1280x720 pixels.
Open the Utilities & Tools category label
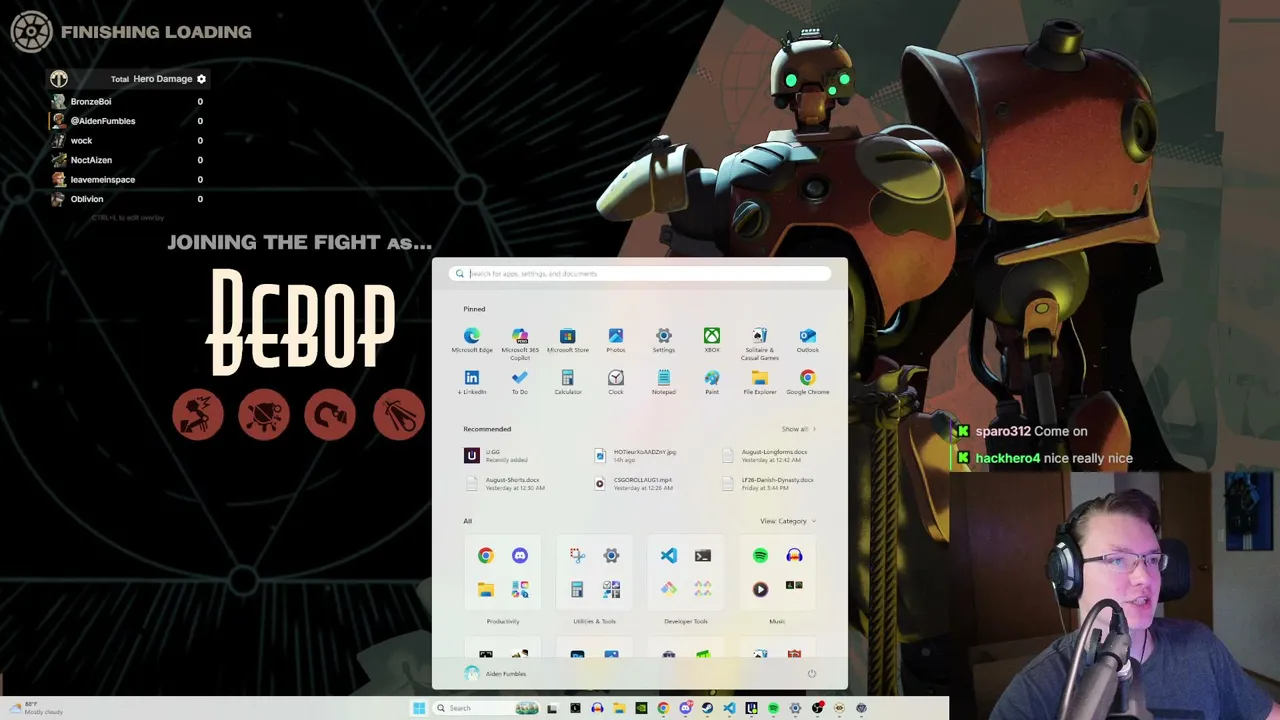pos(594,622)
